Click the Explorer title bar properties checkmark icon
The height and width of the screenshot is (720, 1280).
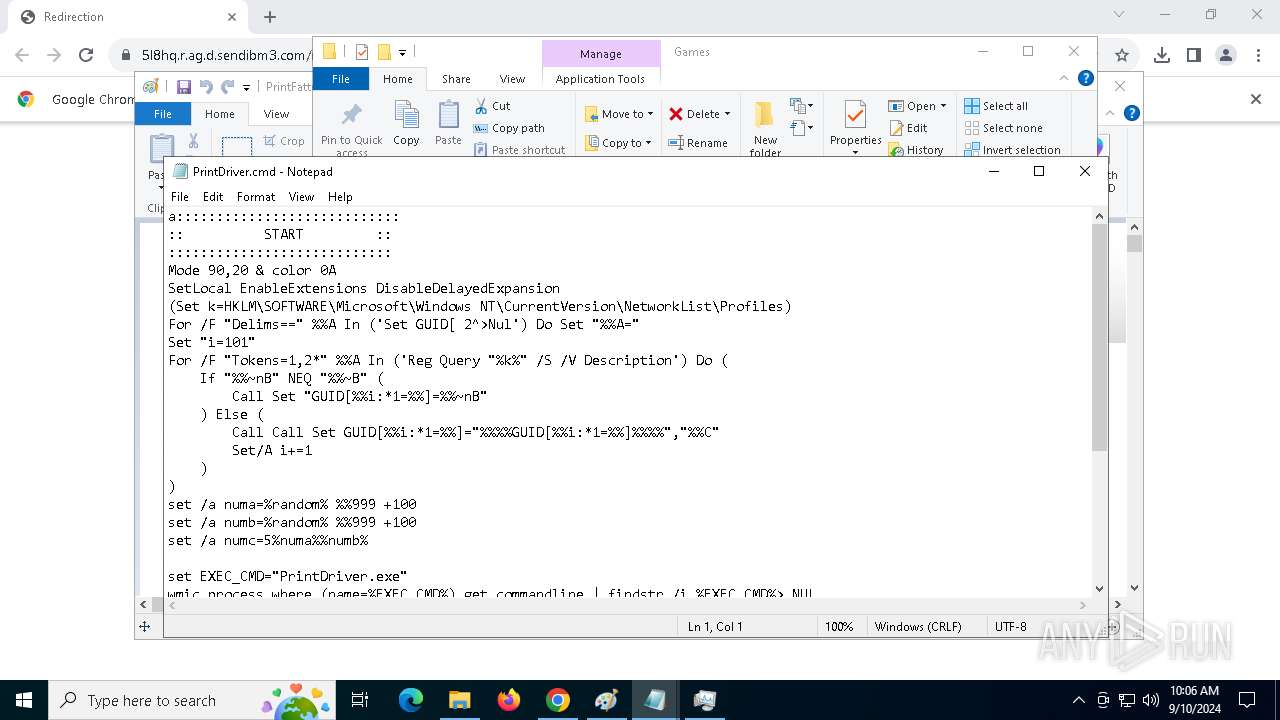coord(362,52)
